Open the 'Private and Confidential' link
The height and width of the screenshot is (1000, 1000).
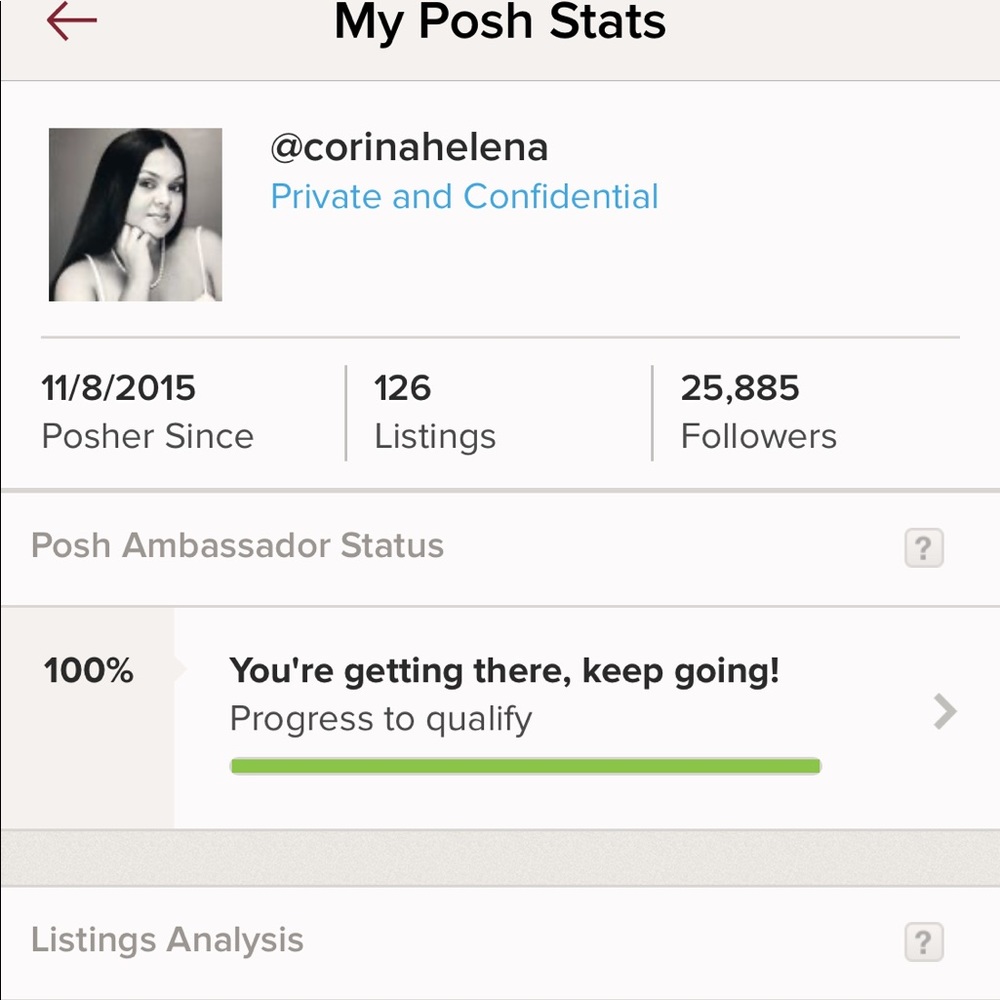pyautogui.click(x=463, y=197)
